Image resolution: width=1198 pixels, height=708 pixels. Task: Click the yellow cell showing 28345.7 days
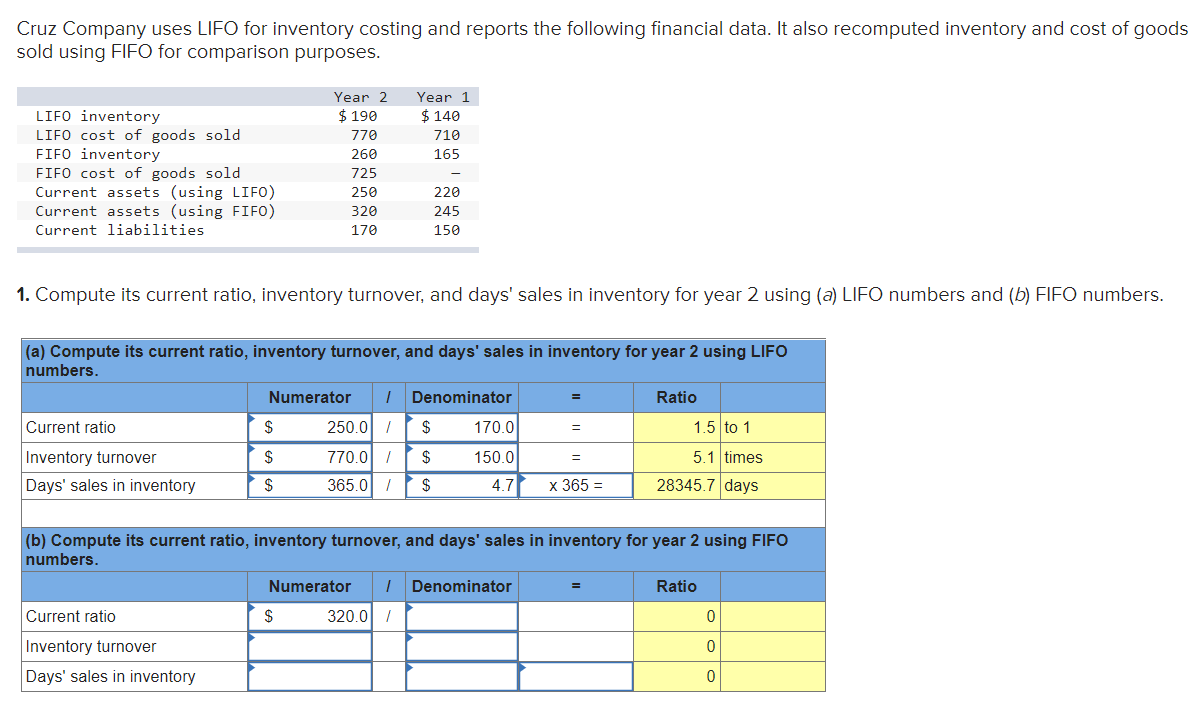[678, 487]
